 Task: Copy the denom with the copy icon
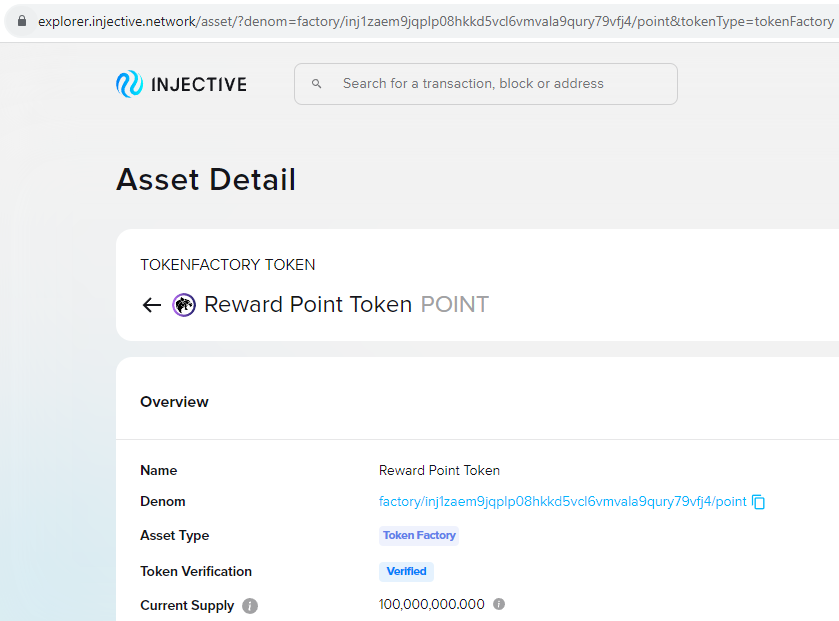tap(759, 502)
